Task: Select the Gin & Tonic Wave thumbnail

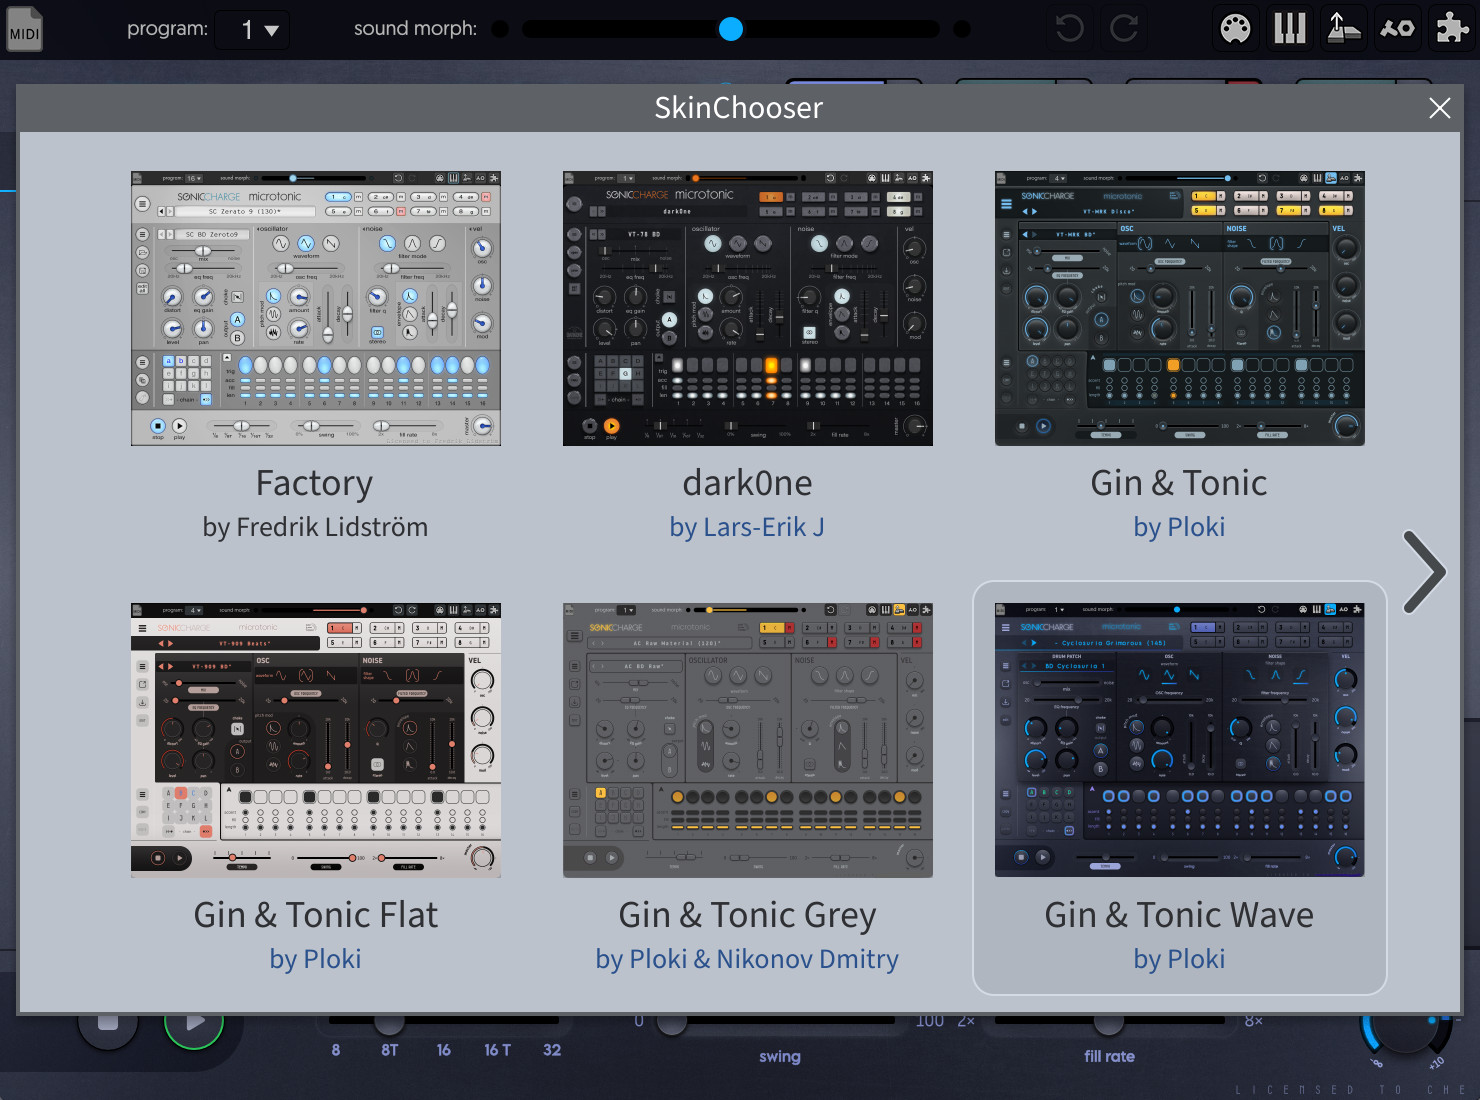Action: click(x=1180, y=740)
